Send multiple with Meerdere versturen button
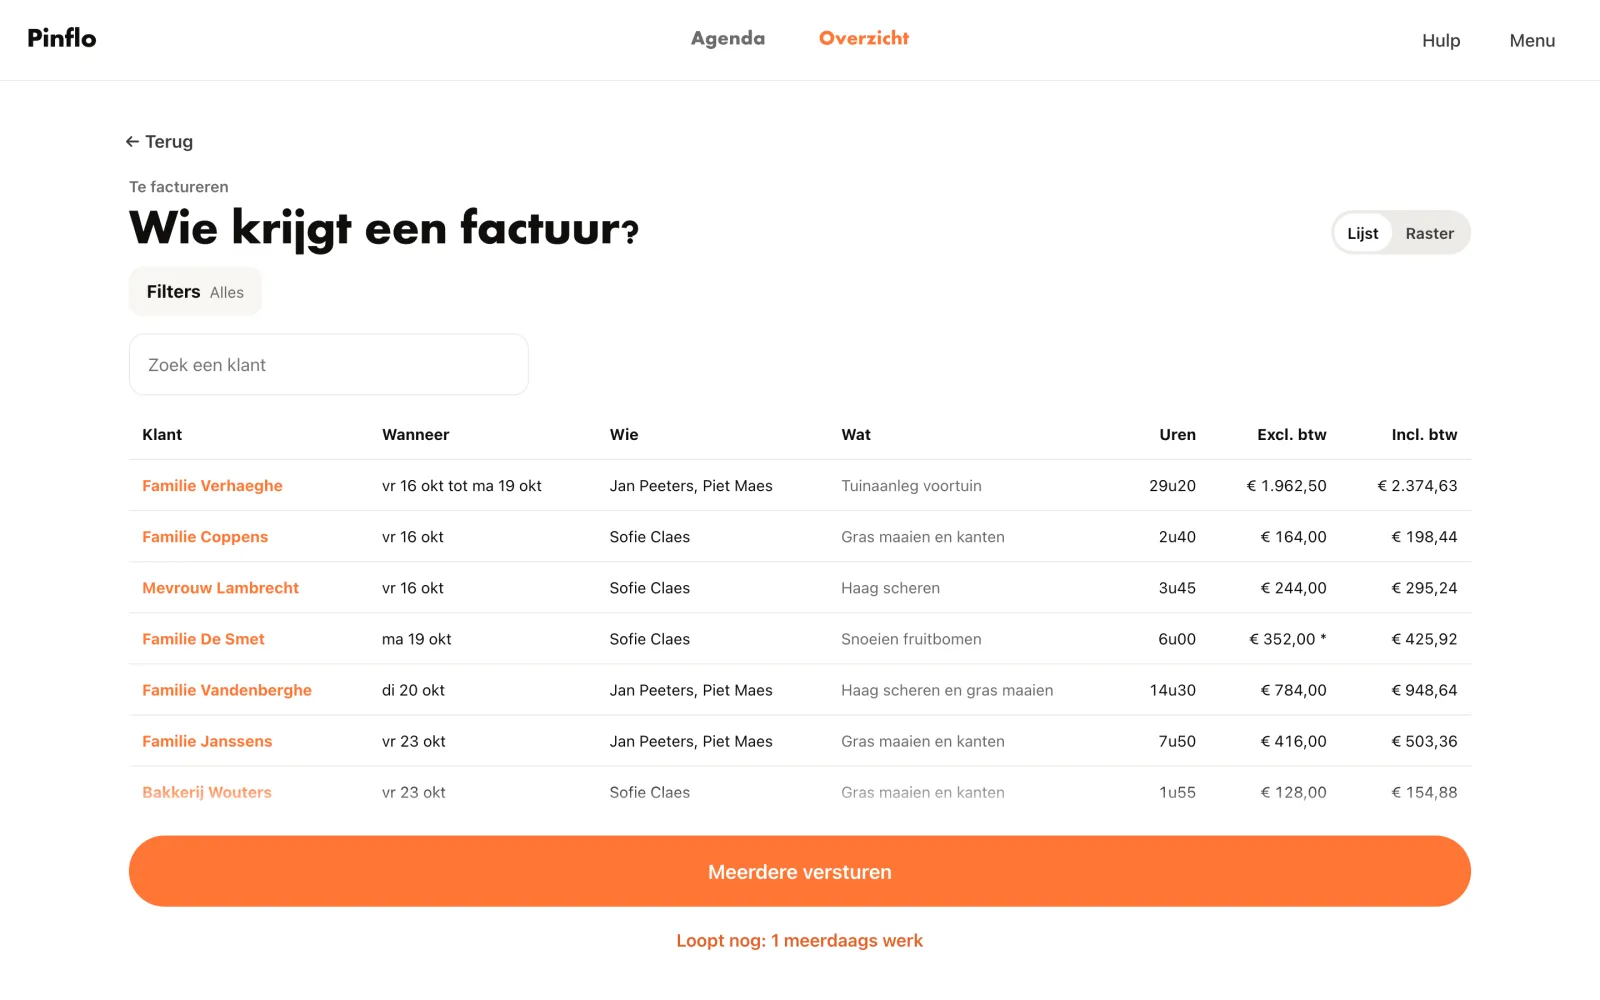The width and height of the screenshot is (1600, 1000). [800, 871]
